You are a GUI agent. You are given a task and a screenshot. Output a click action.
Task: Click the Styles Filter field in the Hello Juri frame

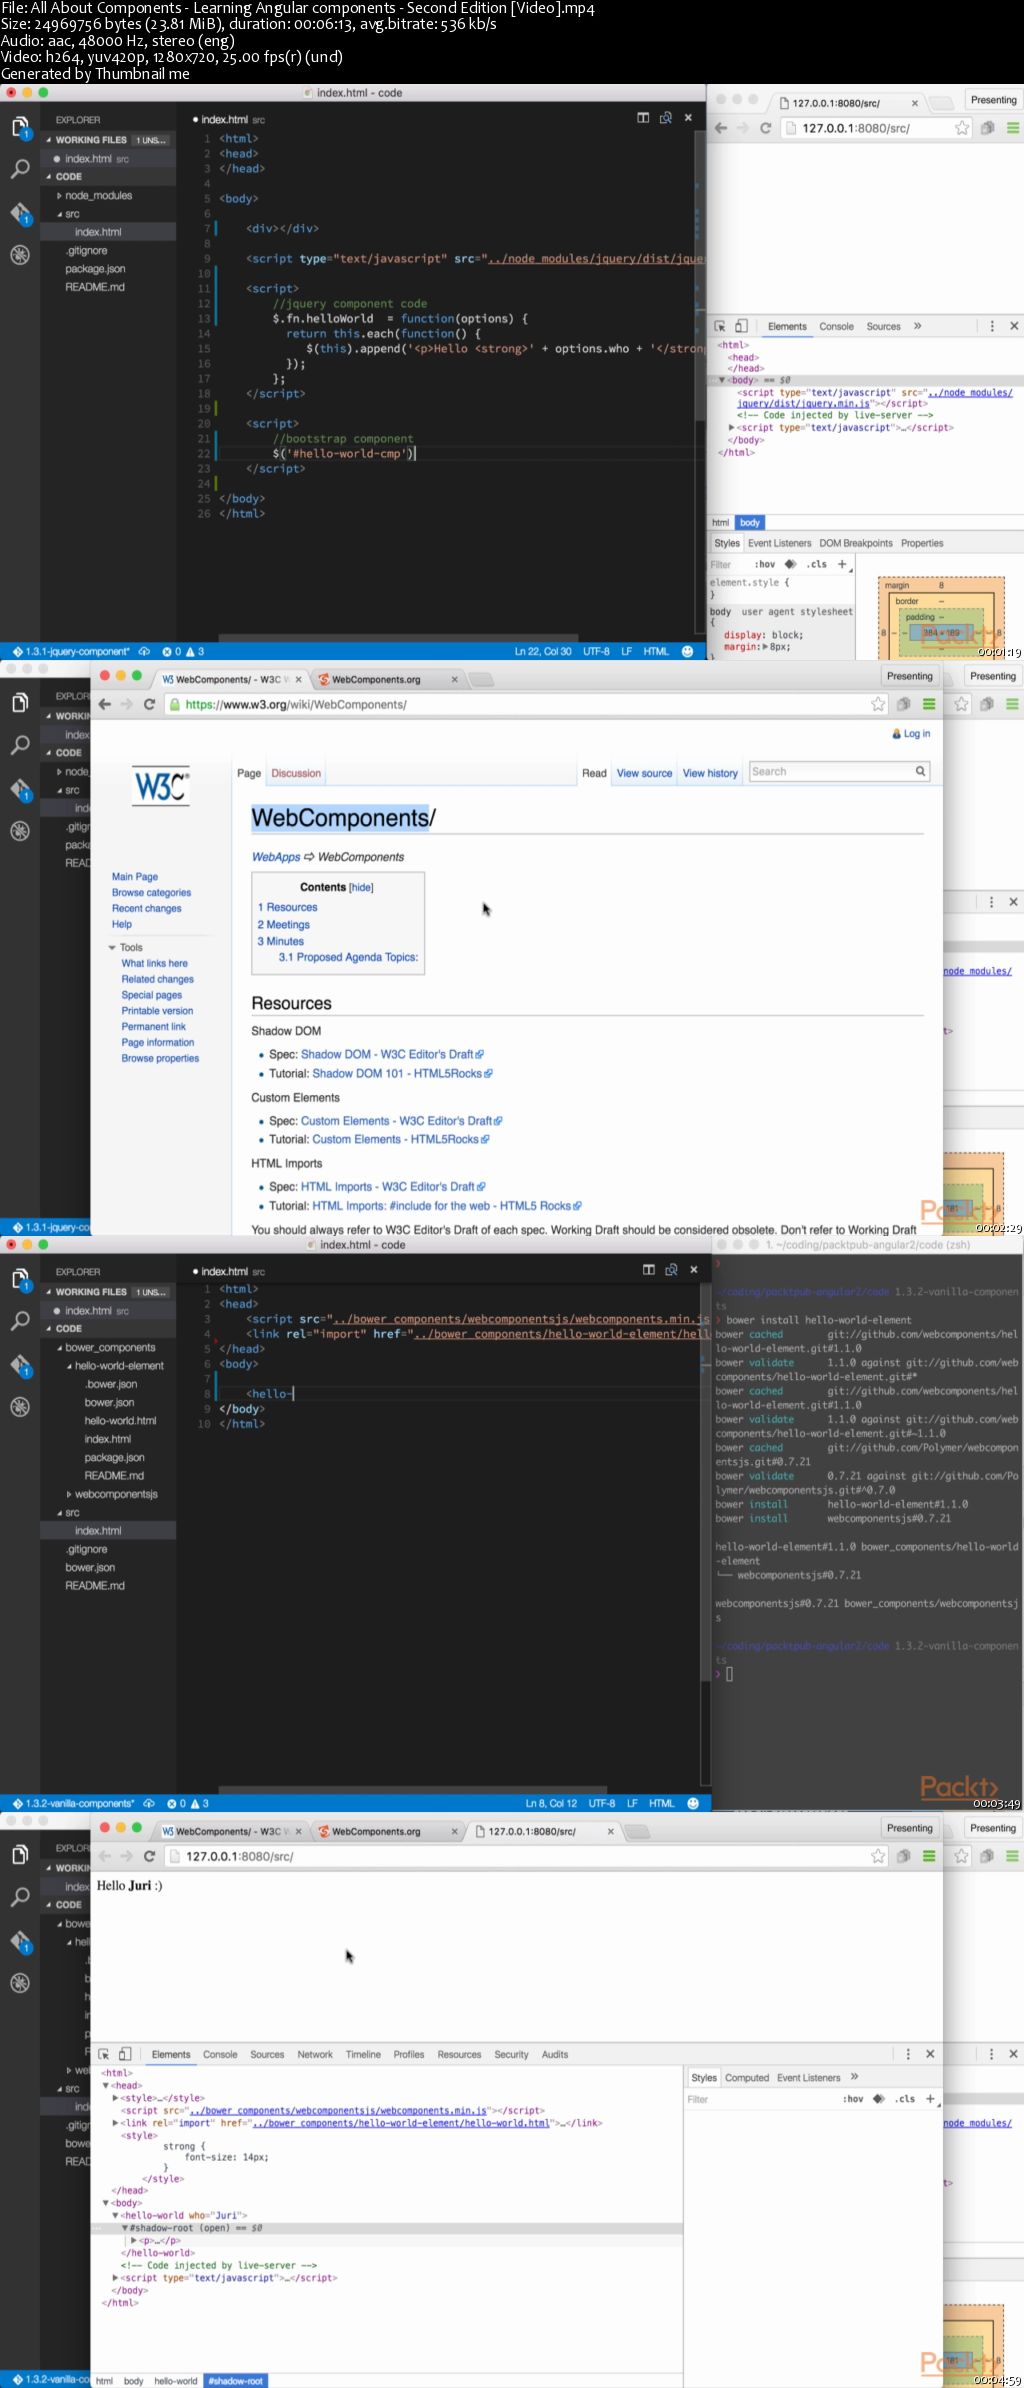point(761,2099)
